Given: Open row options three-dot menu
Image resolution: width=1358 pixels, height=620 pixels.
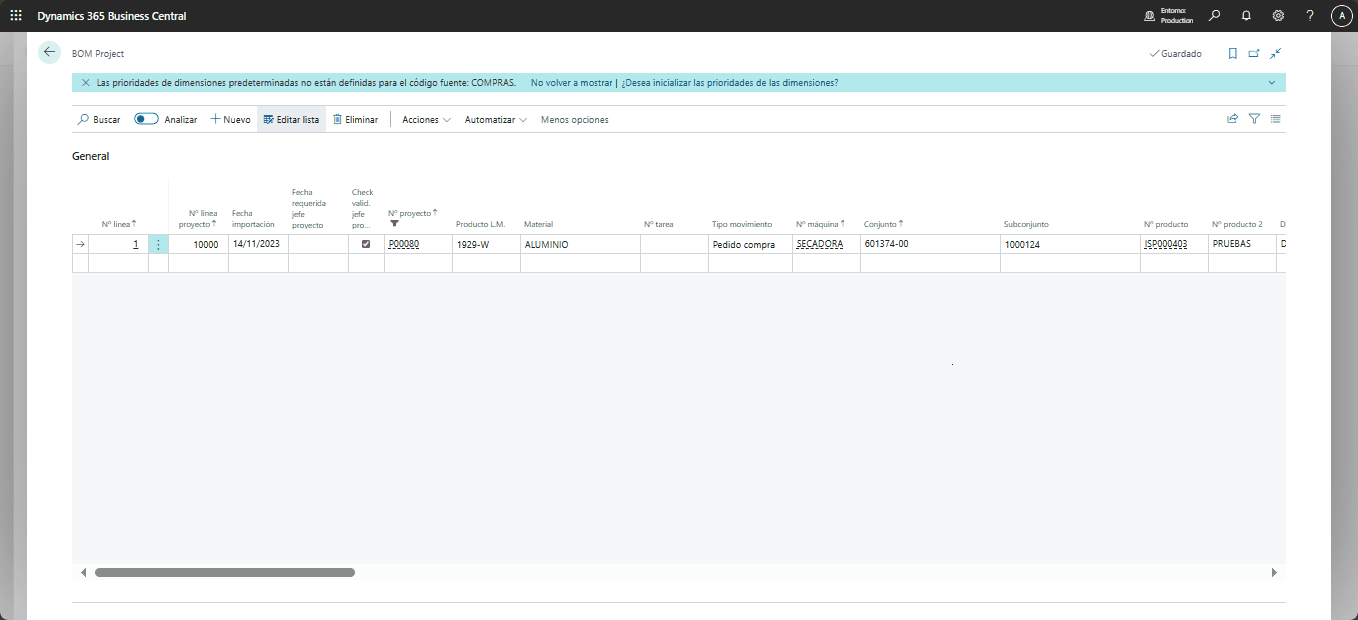Looking at the screenshot, I should coord(158,244).
